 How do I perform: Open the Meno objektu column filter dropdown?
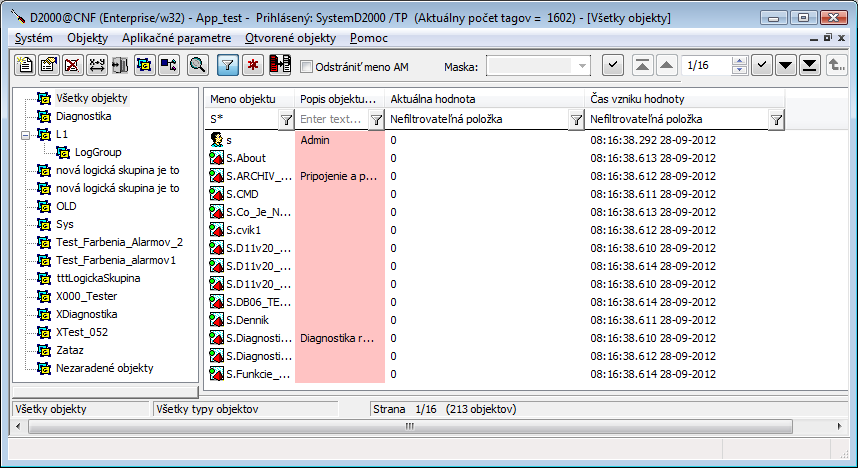[286, 119]
